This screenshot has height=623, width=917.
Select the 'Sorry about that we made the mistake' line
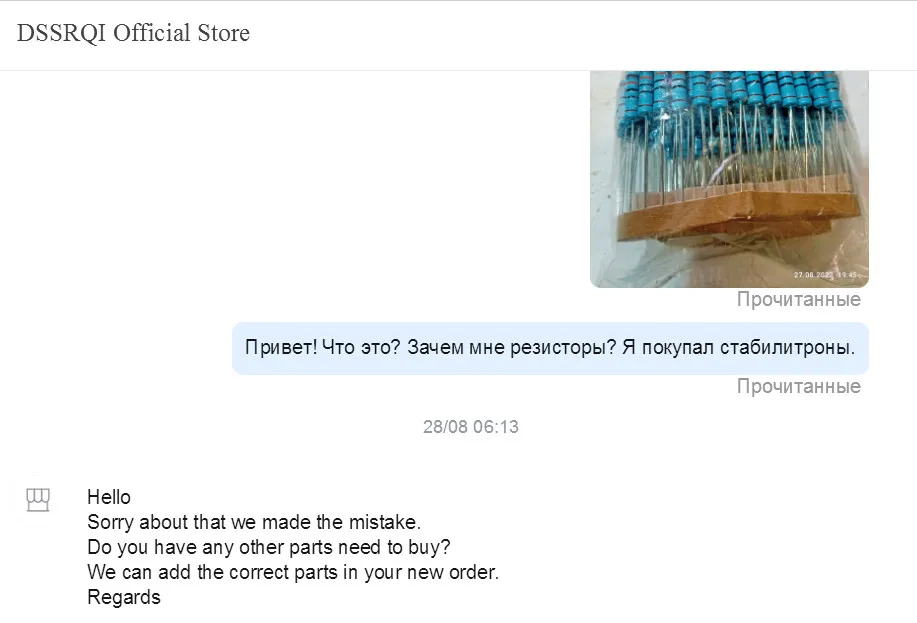254,522
